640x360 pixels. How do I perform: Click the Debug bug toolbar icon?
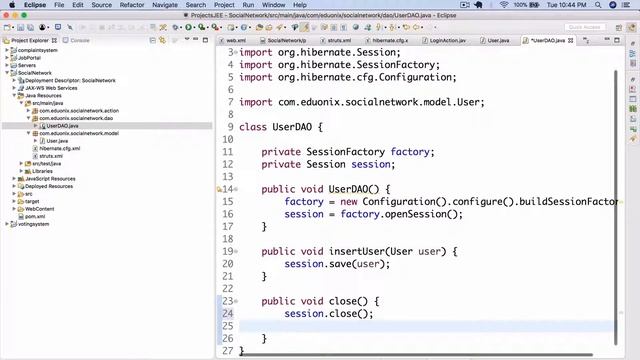[176, 27]
